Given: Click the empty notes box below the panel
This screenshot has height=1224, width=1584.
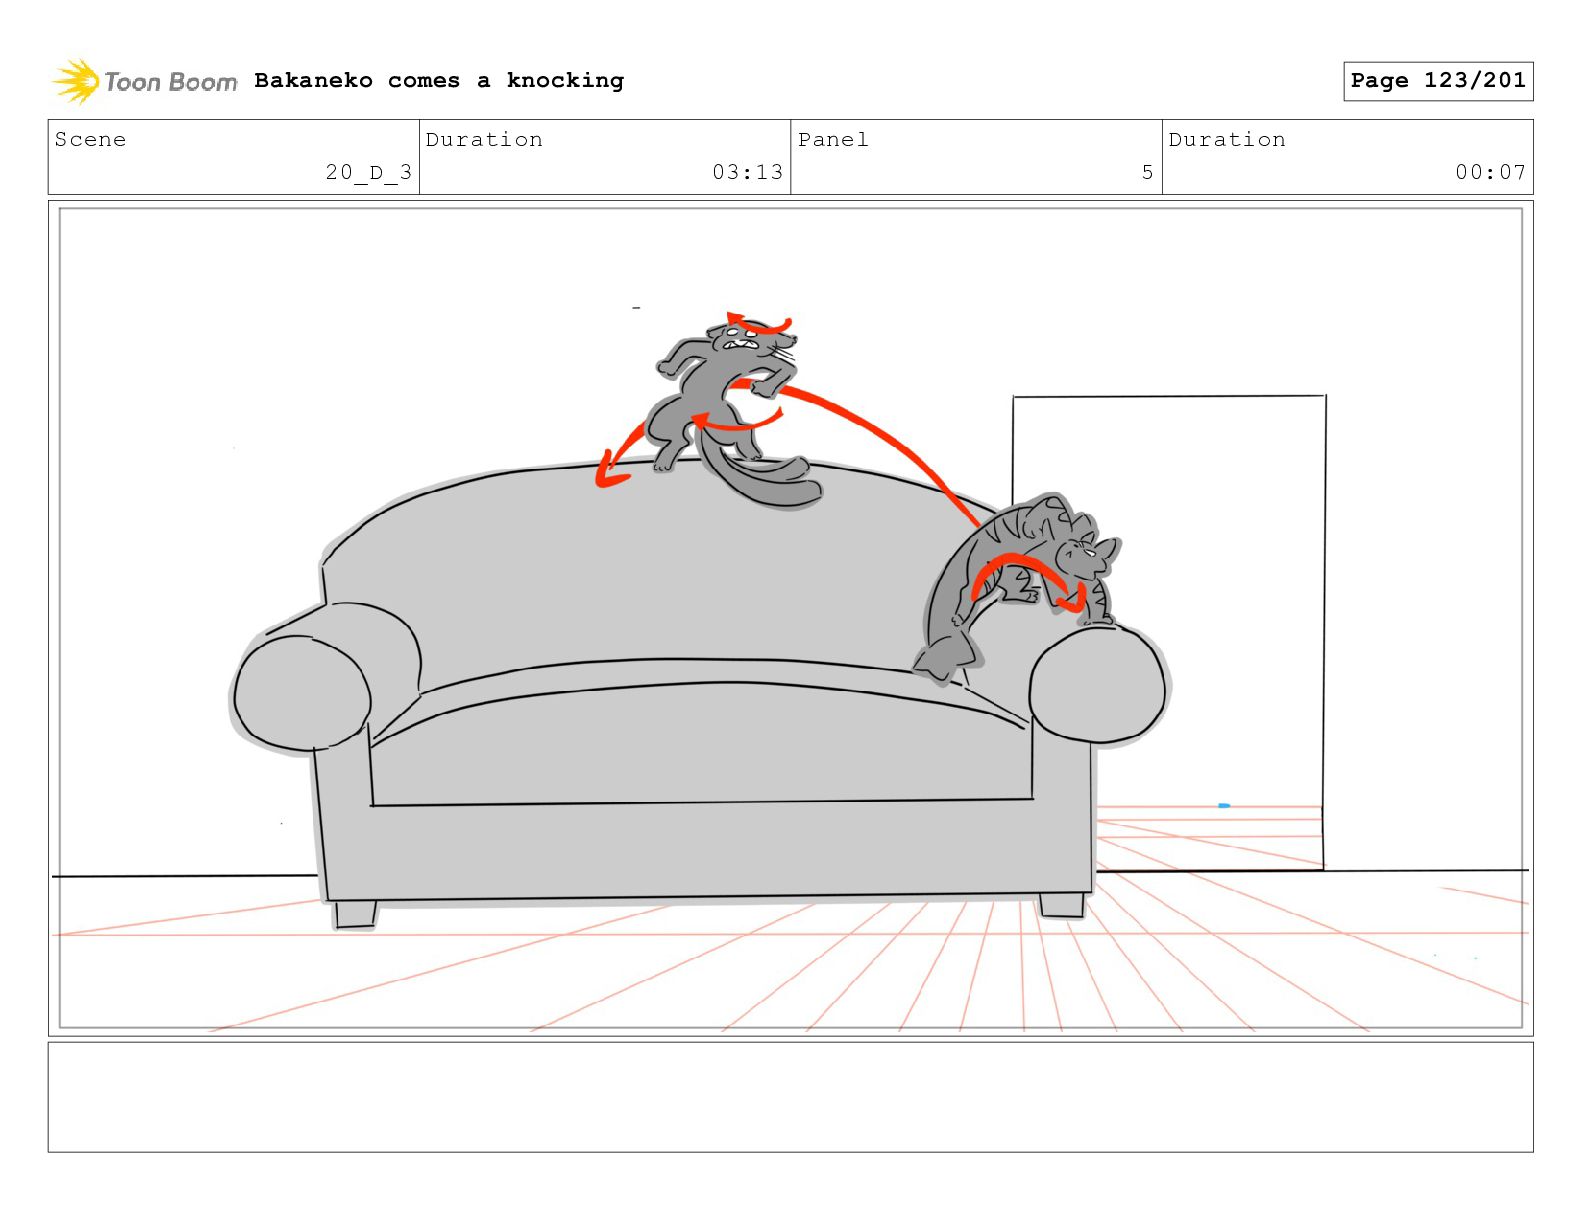Looking at the screenshot, I should (x=790, y=1097).
